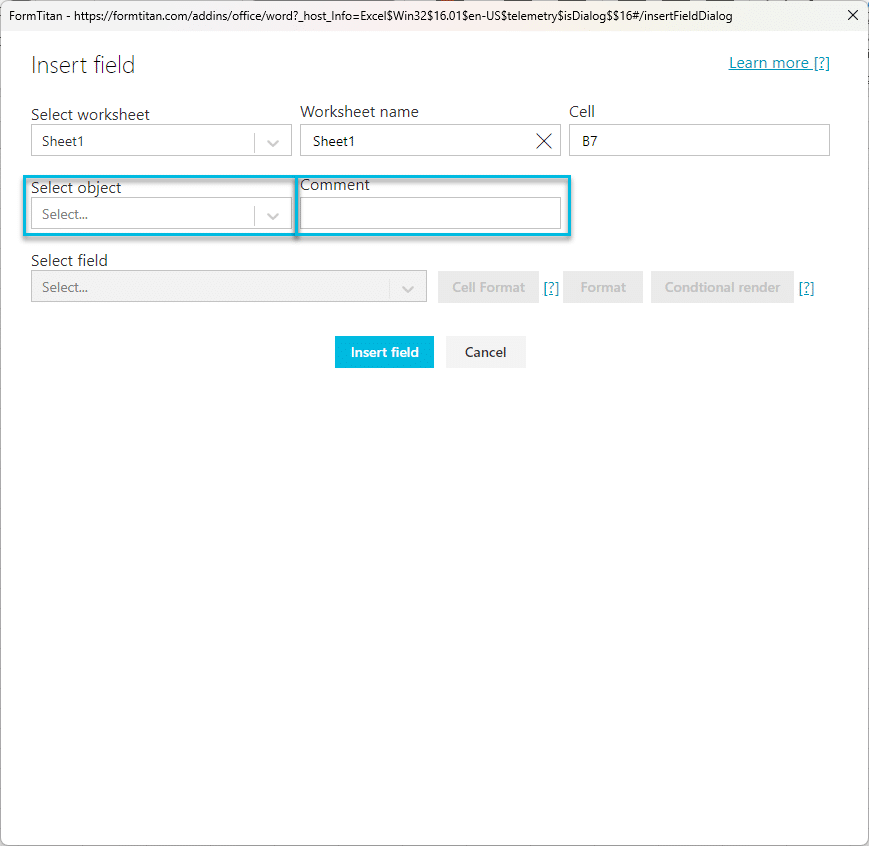Click the FormTitan dialog title bar
The image size is (869, 846).
[x=400, y=16]
